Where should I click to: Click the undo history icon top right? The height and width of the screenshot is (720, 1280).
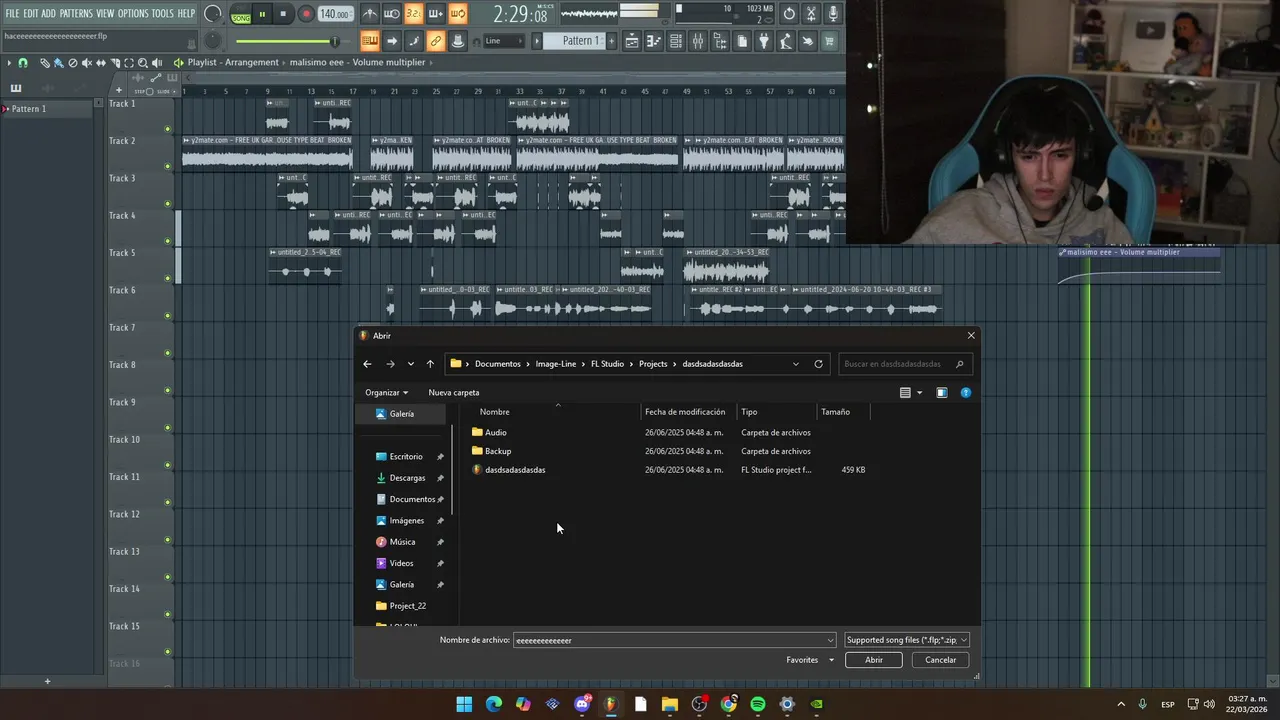pos(789,14)
